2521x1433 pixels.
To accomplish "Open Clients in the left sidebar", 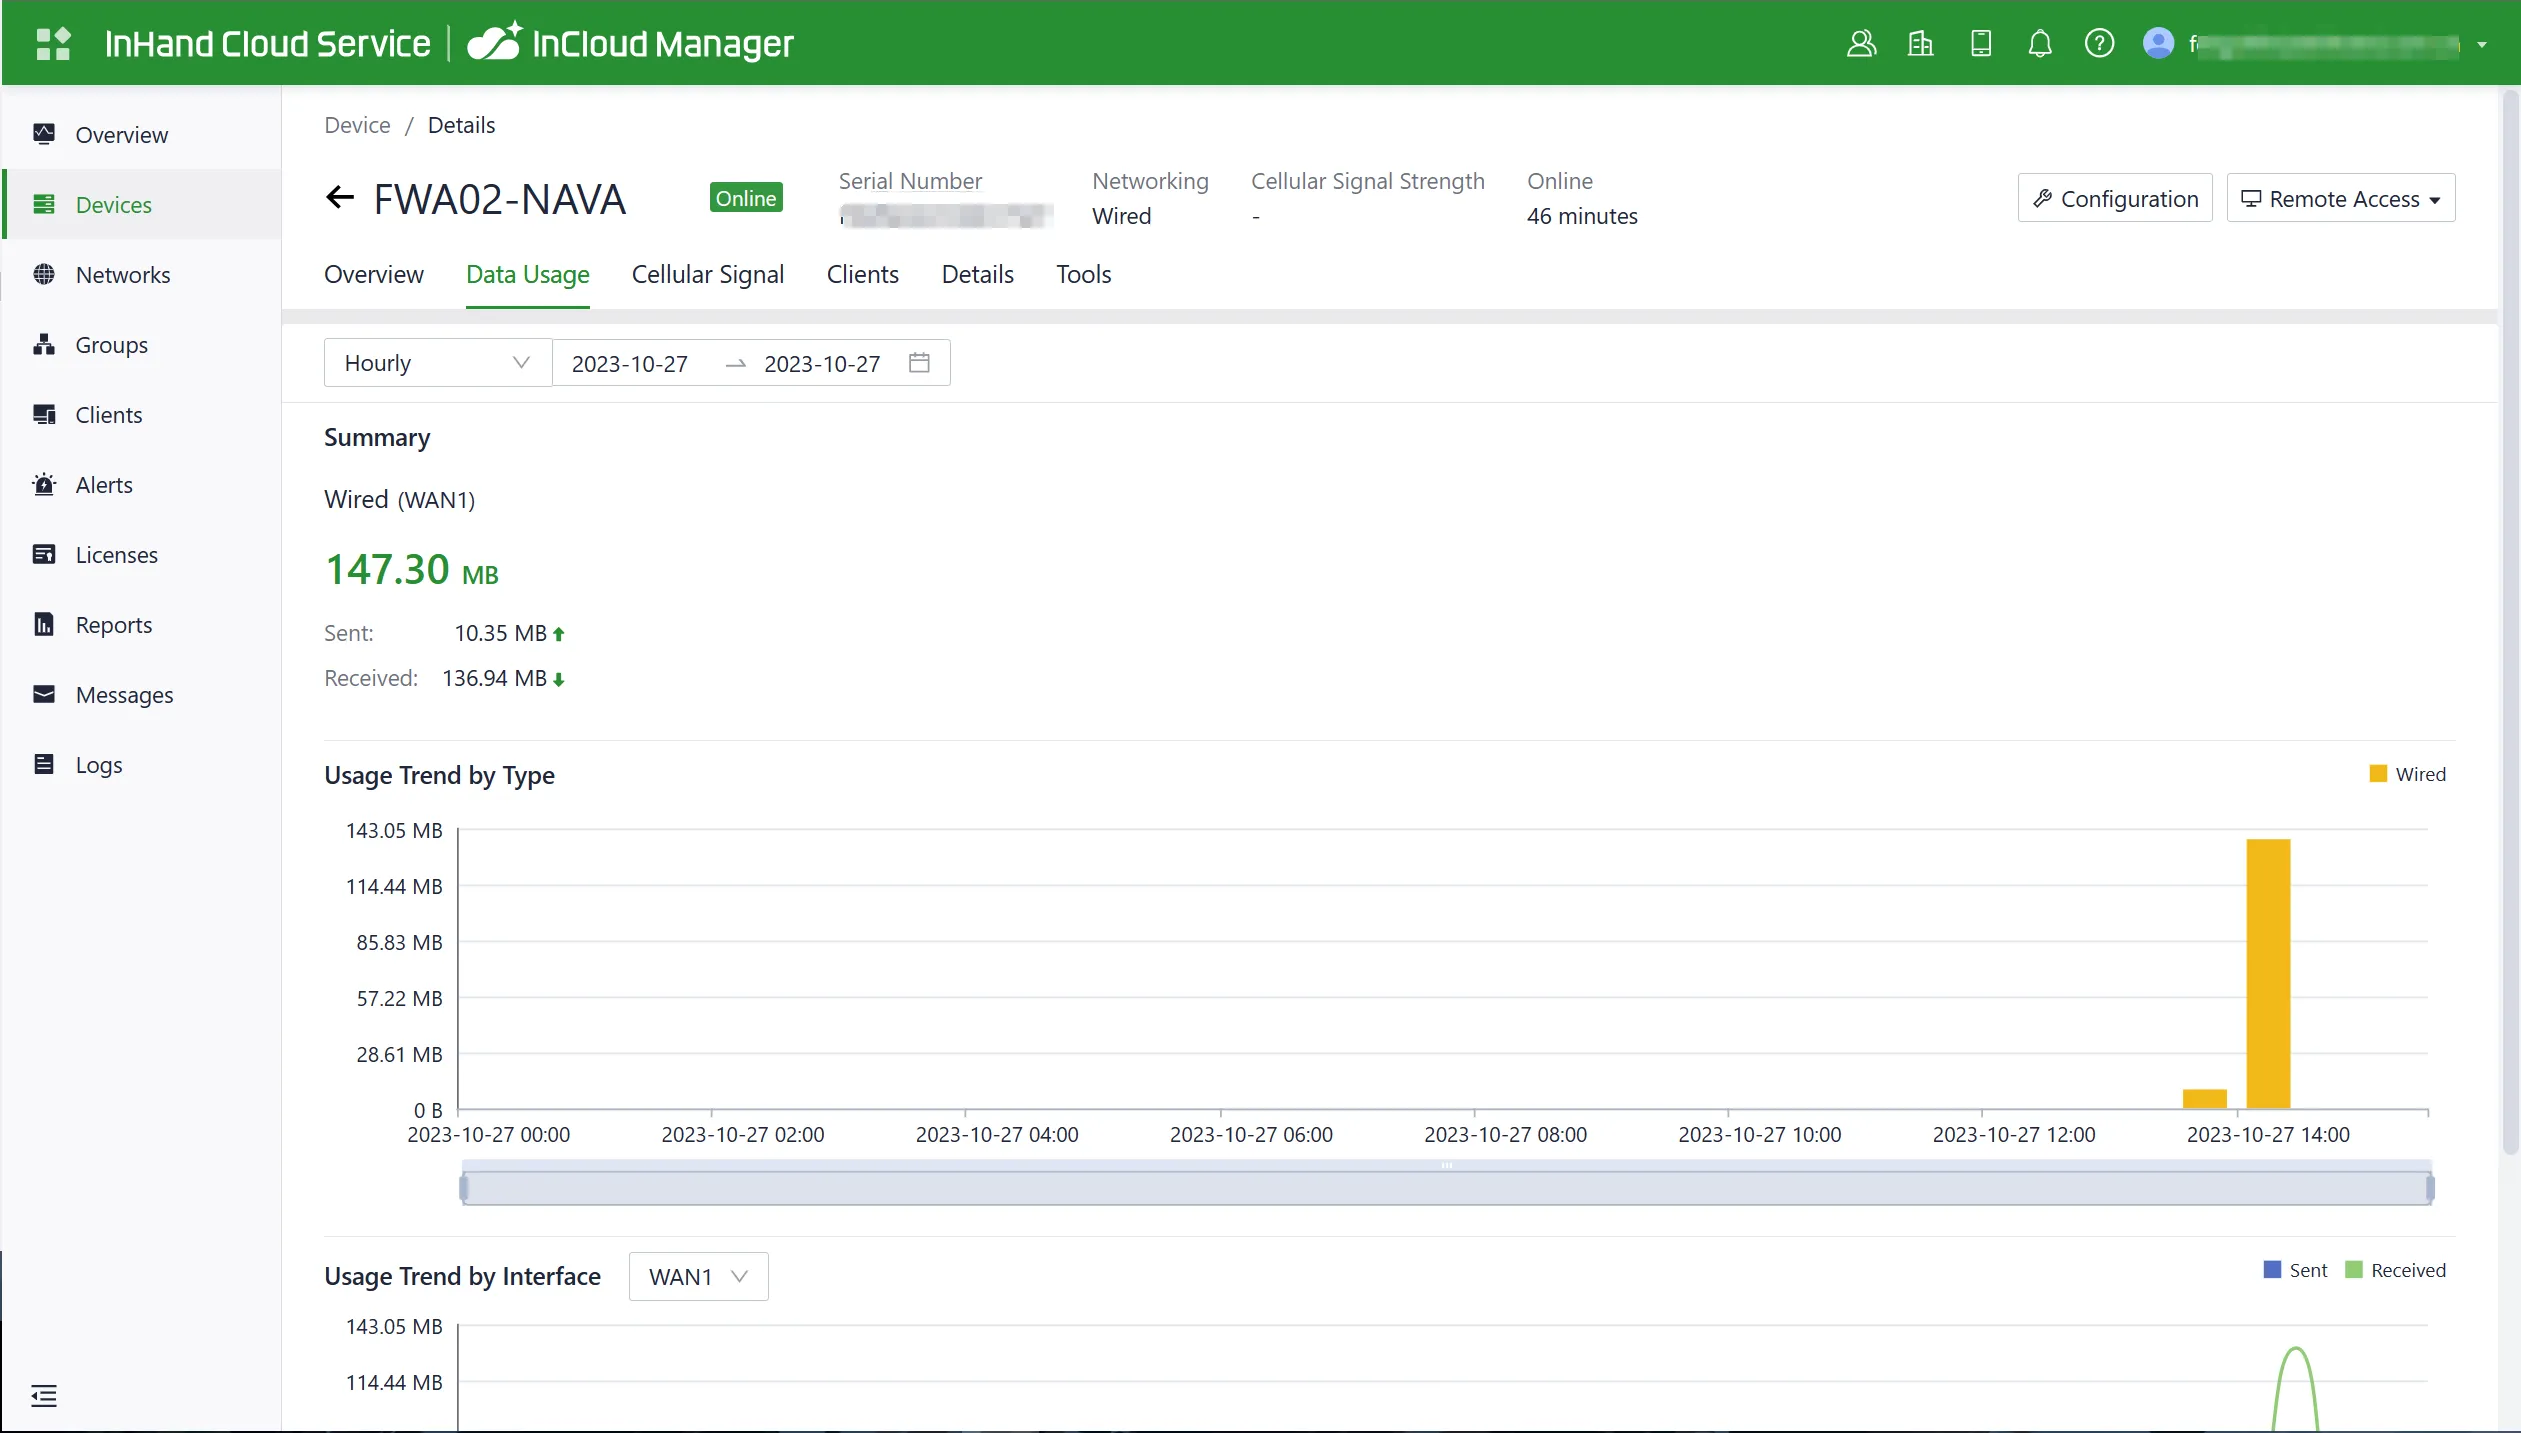I will click(141, 414).
